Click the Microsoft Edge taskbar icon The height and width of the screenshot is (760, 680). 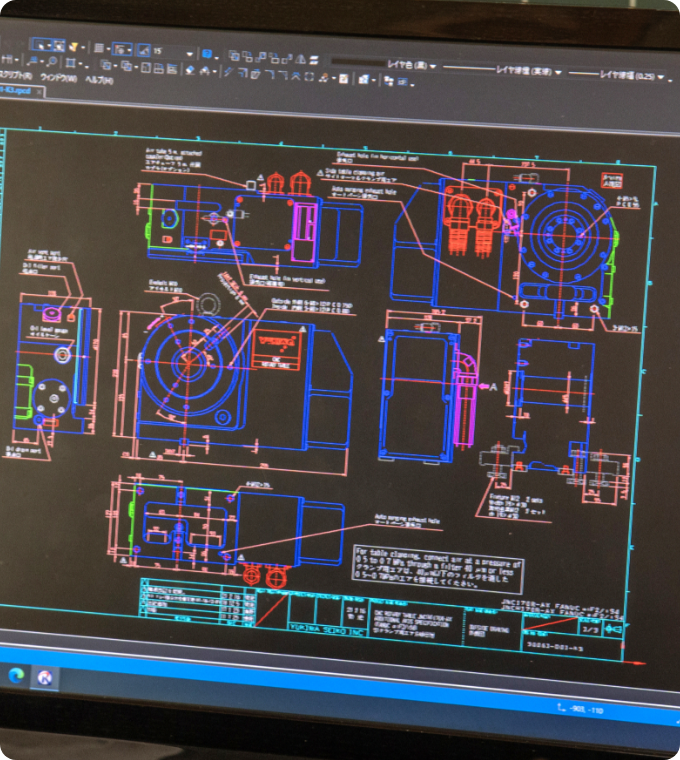16,674
